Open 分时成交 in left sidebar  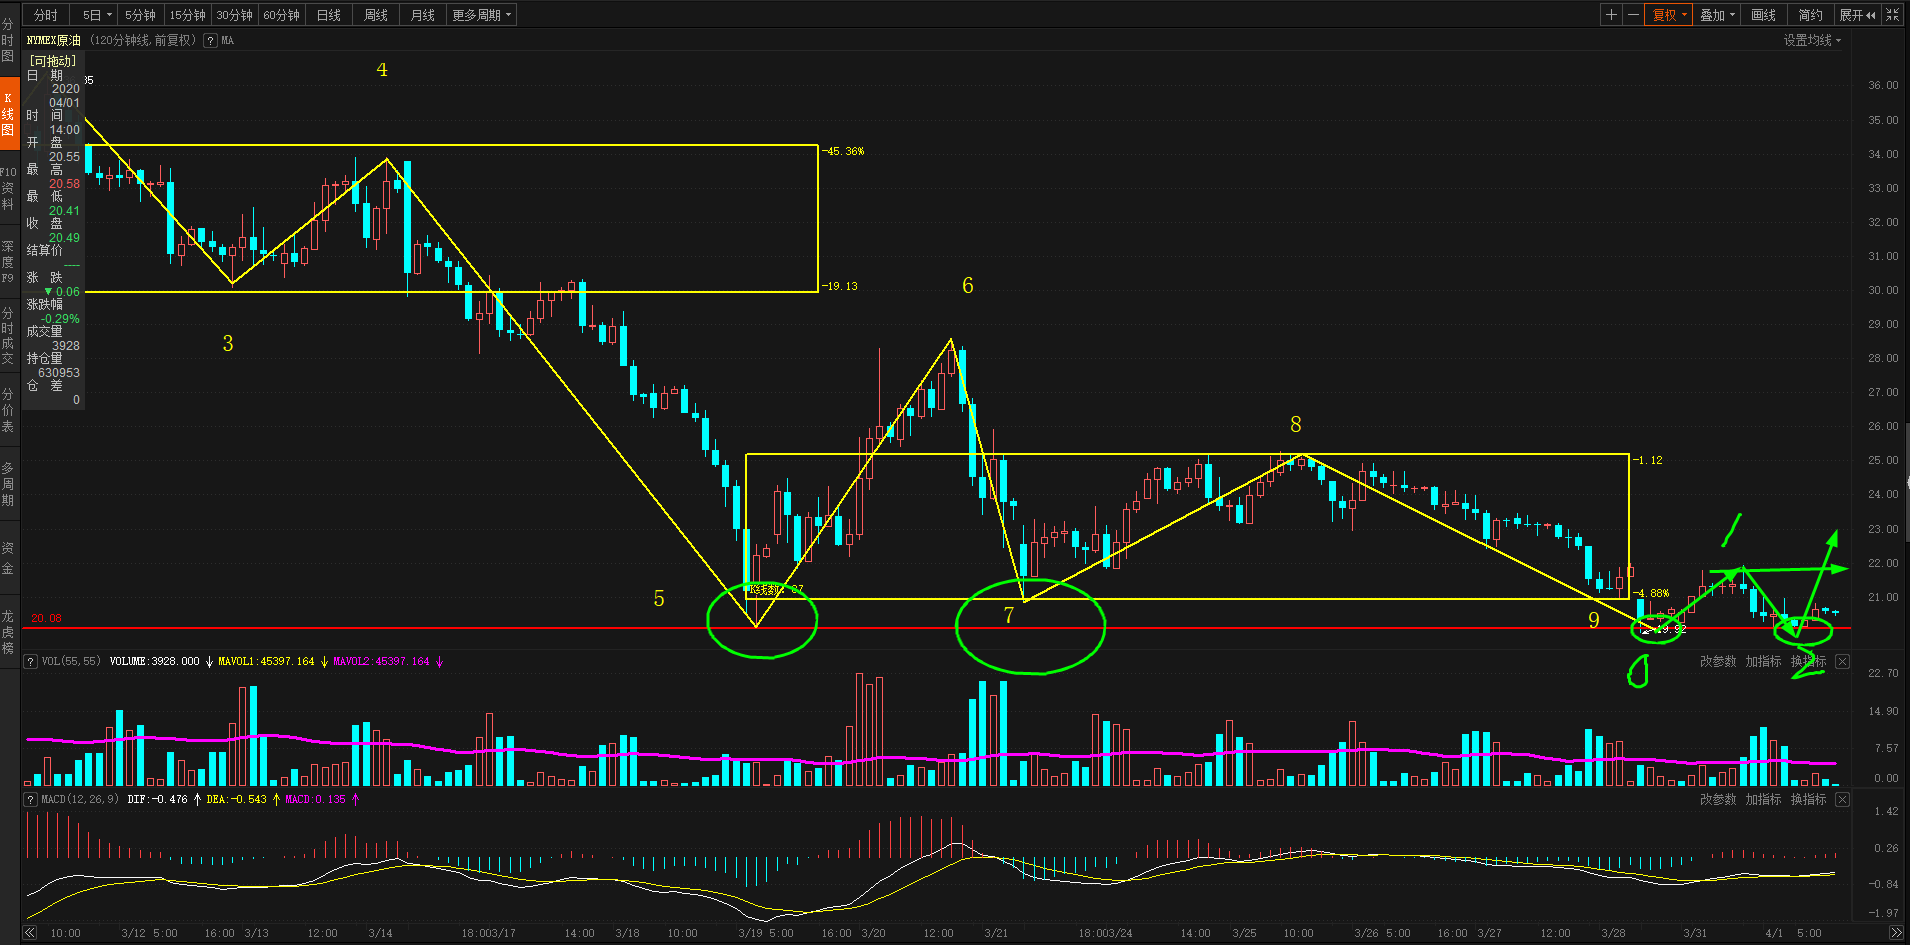tap(8, 336)
